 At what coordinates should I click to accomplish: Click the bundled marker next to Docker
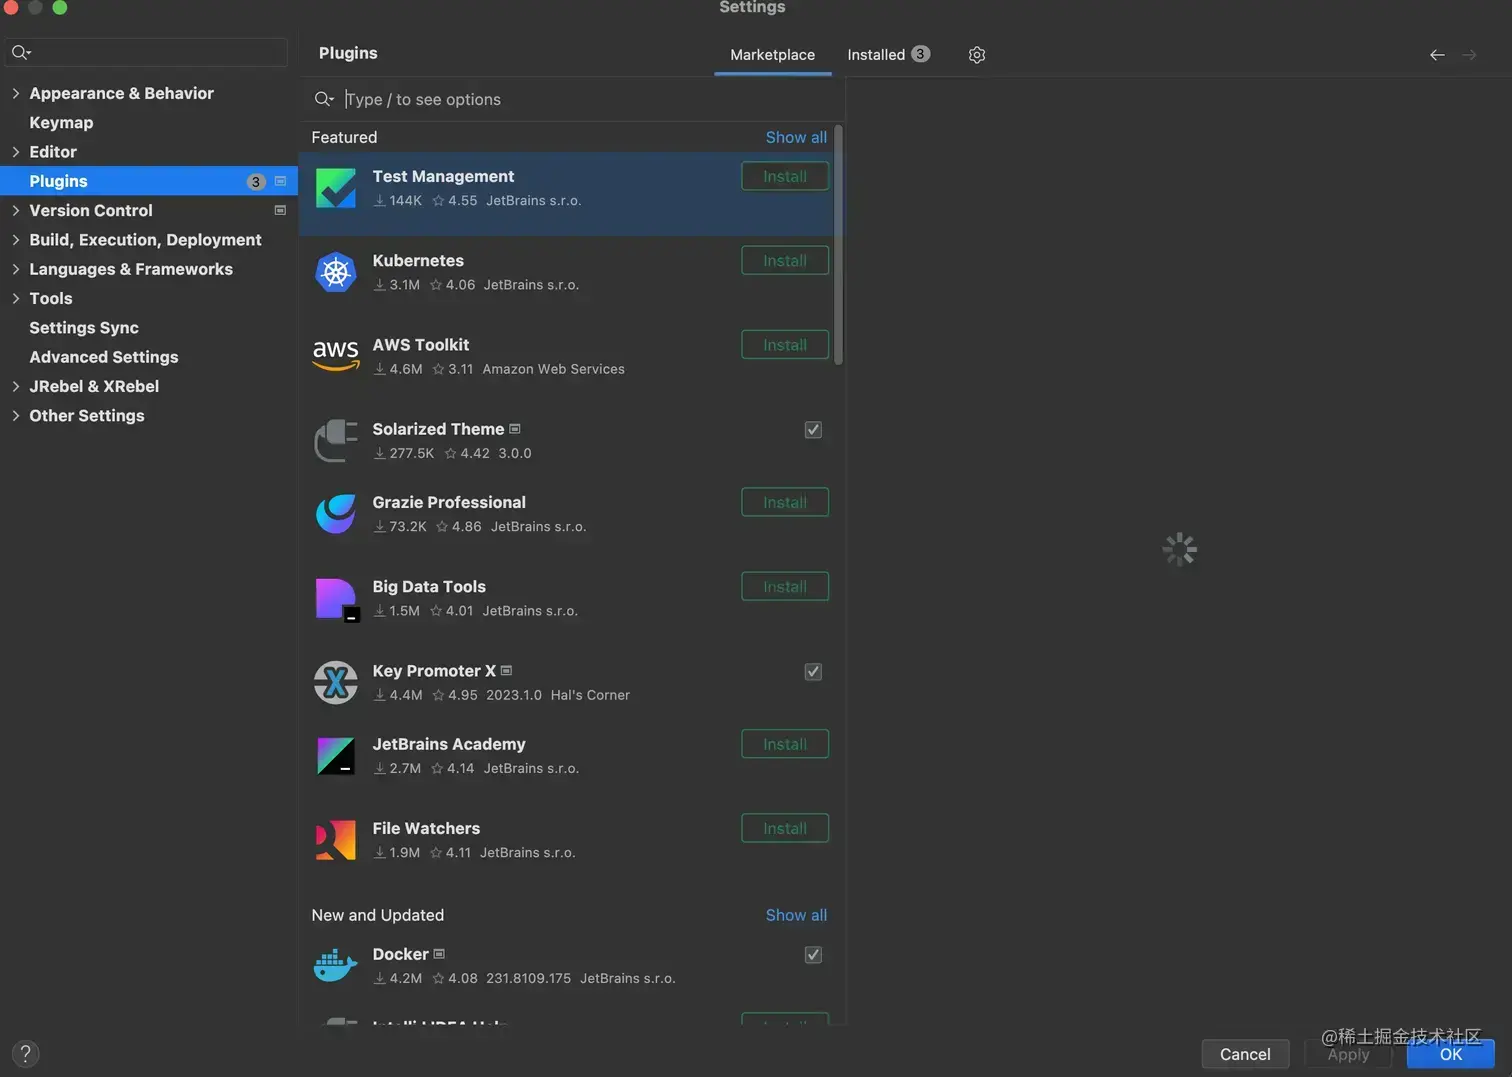[x=439, y=955]
